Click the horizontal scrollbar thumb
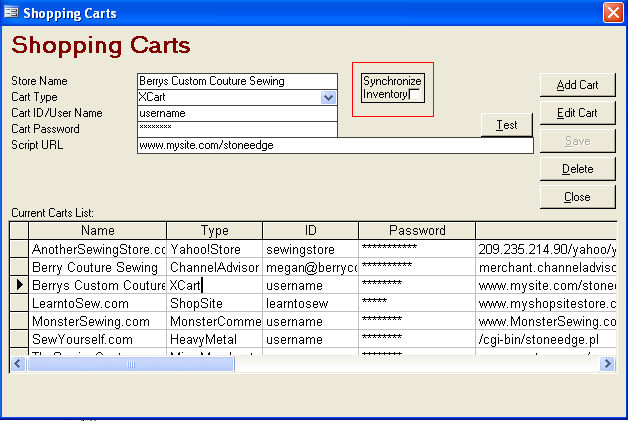 tap(131, 364)
